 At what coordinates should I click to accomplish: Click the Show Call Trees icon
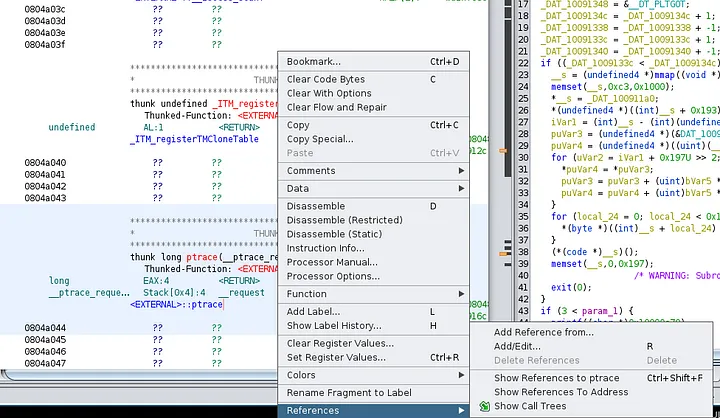coord(484,406)
